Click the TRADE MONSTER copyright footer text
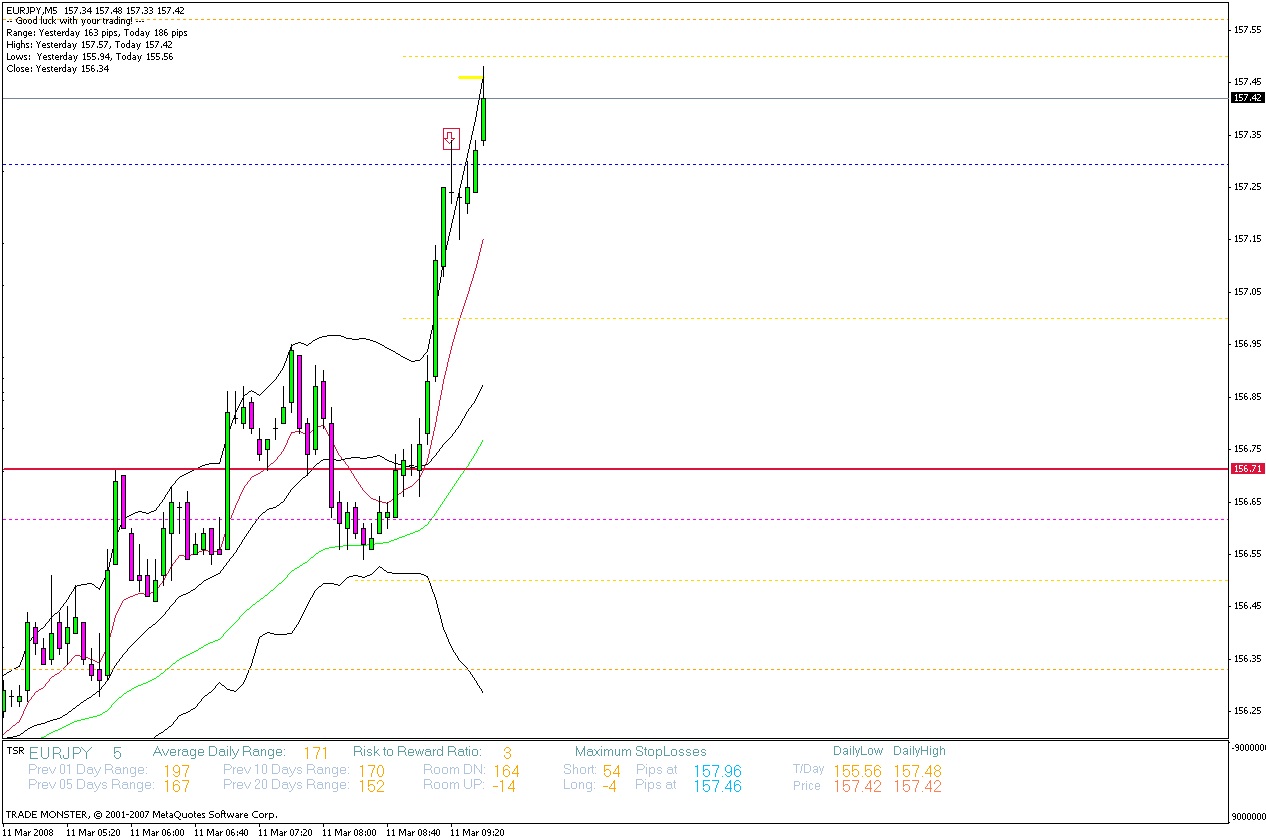Viewport: 1266px width, 840px height. pyautogui.click(x=142, y=814)
